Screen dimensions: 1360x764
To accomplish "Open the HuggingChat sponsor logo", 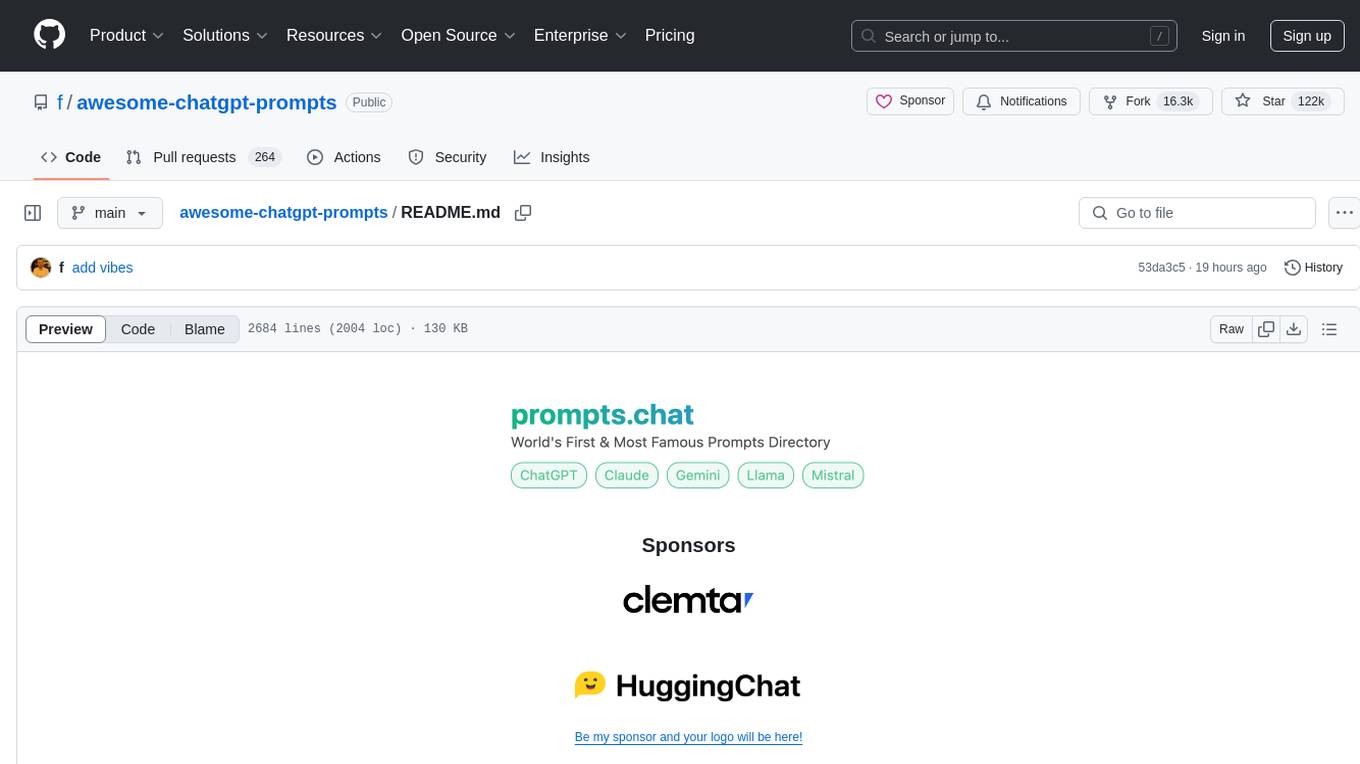I will coord(688,685).
